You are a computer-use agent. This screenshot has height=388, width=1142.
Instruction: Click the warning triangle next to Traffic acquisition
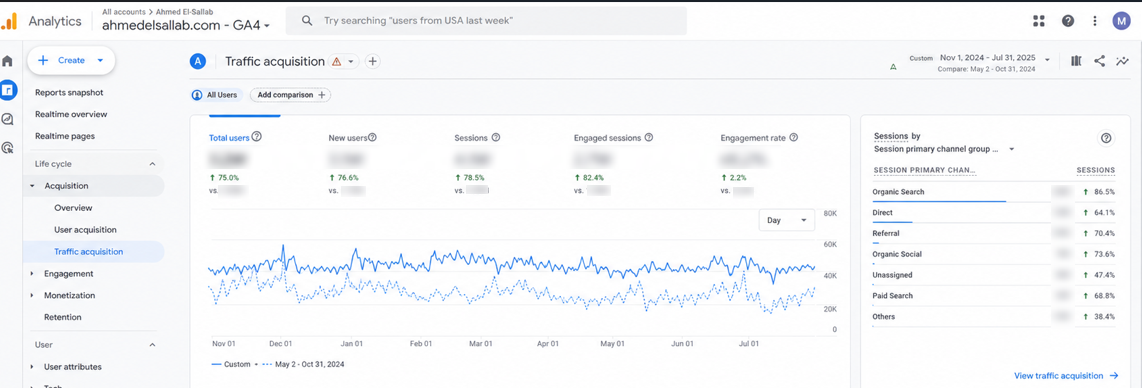336,62
